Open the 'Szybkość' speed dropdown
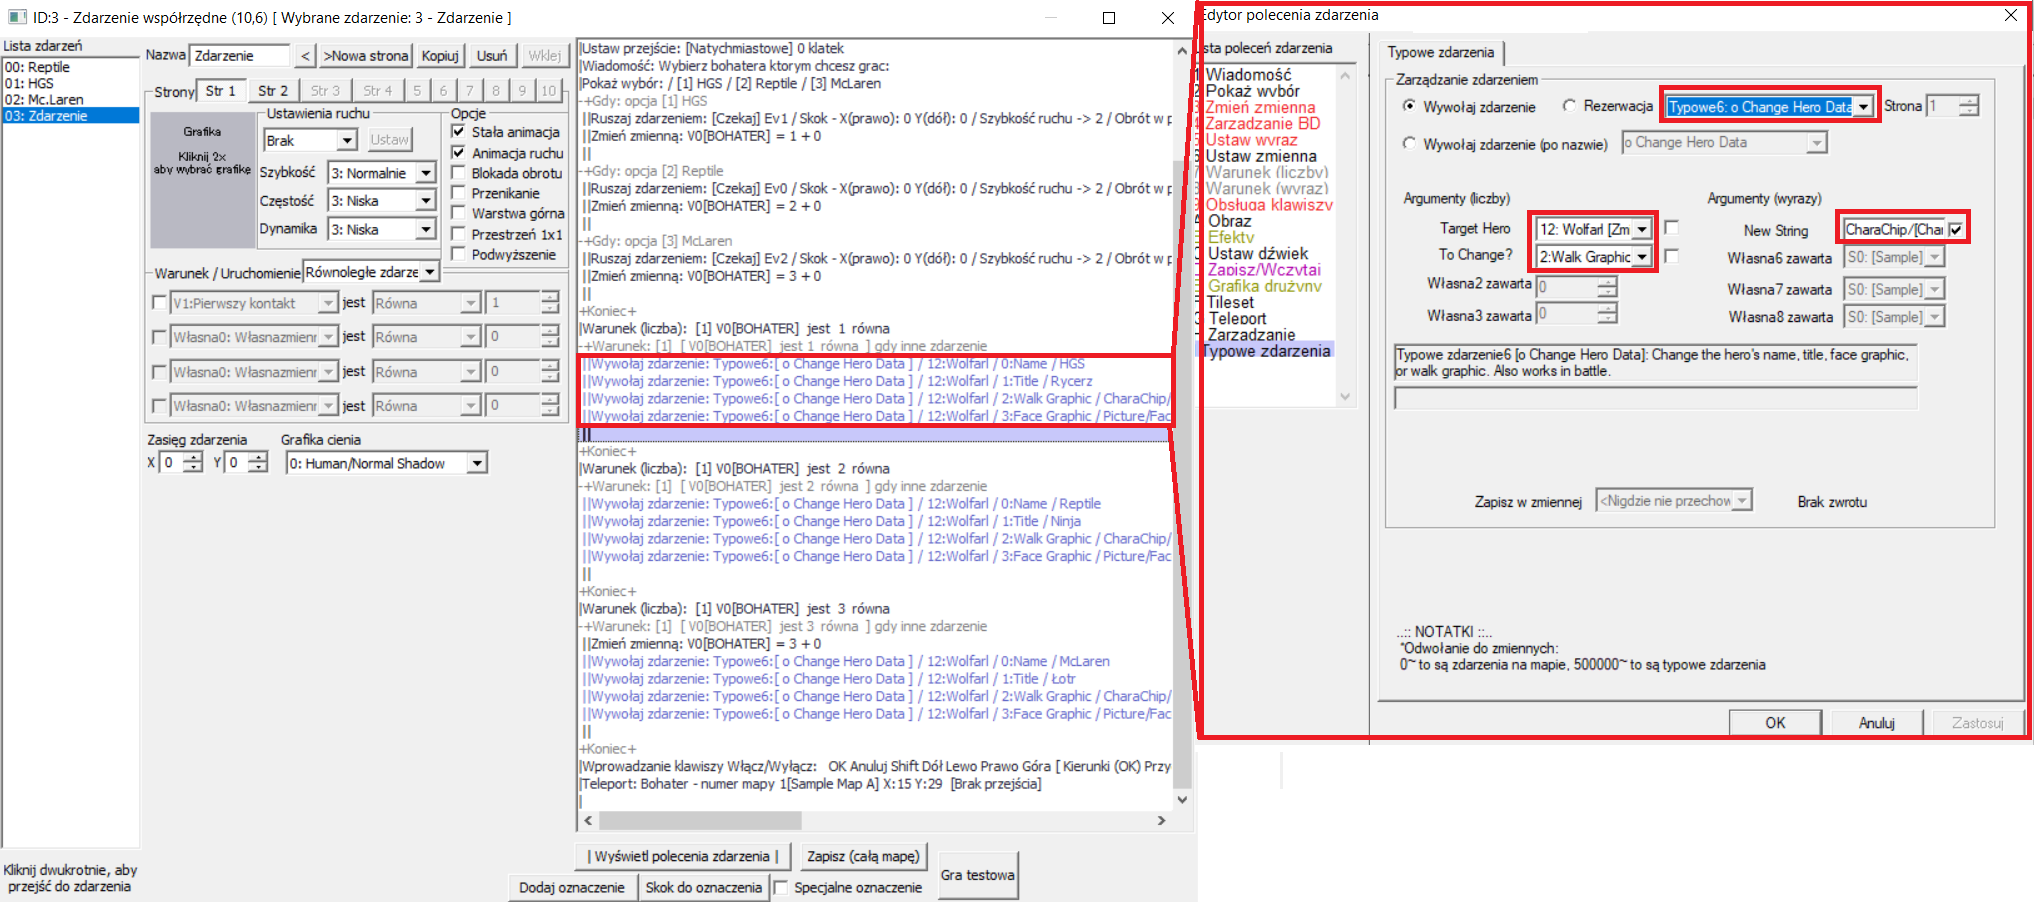Image resolution: width=2036 pixels, height=904 pixels. tap(426, 173)
